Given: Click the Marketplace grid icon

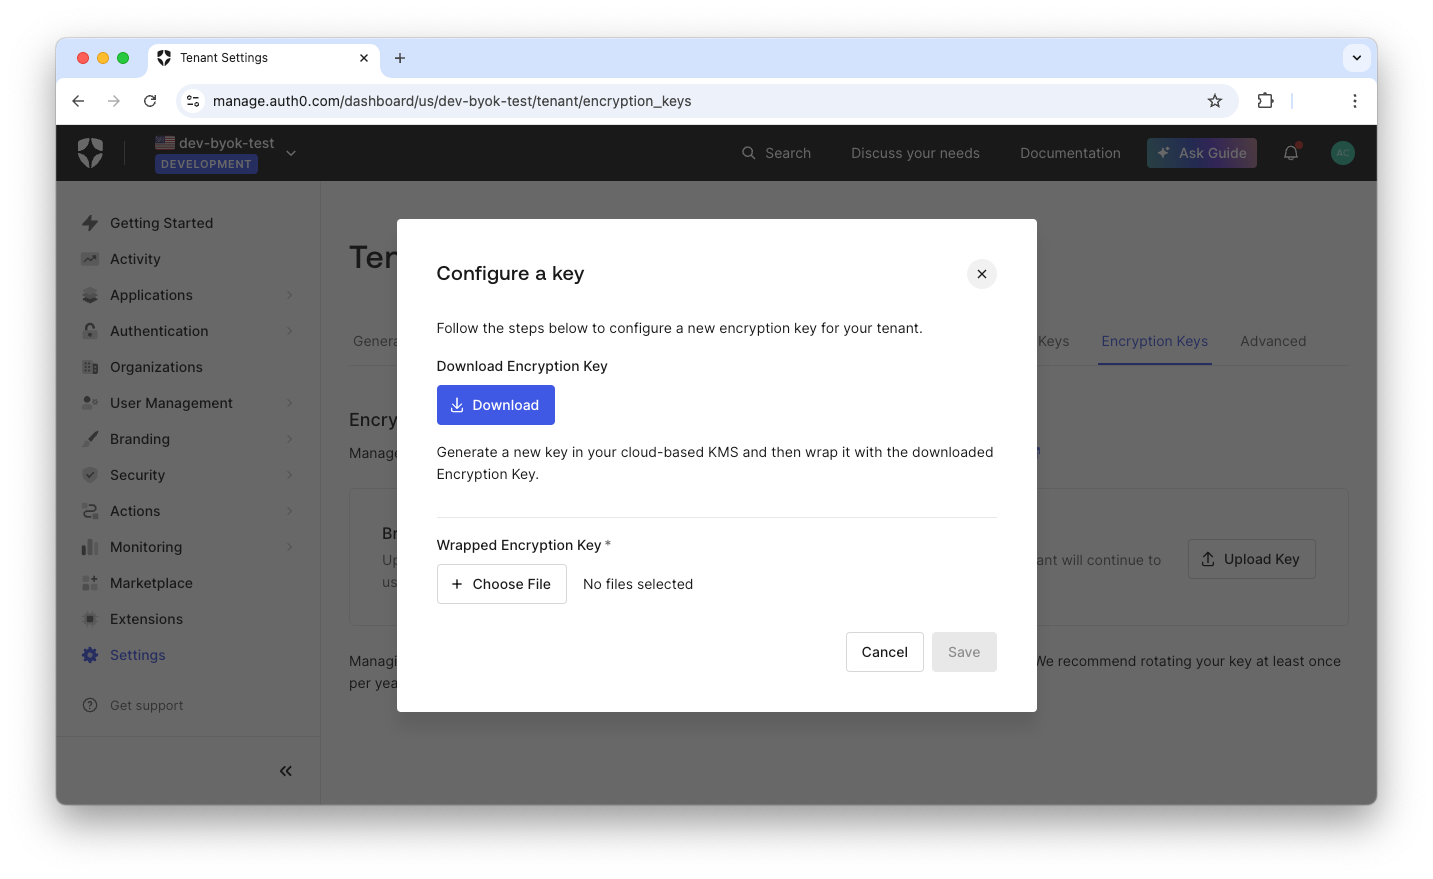Looking at the screenshot, I should (90, 583).
